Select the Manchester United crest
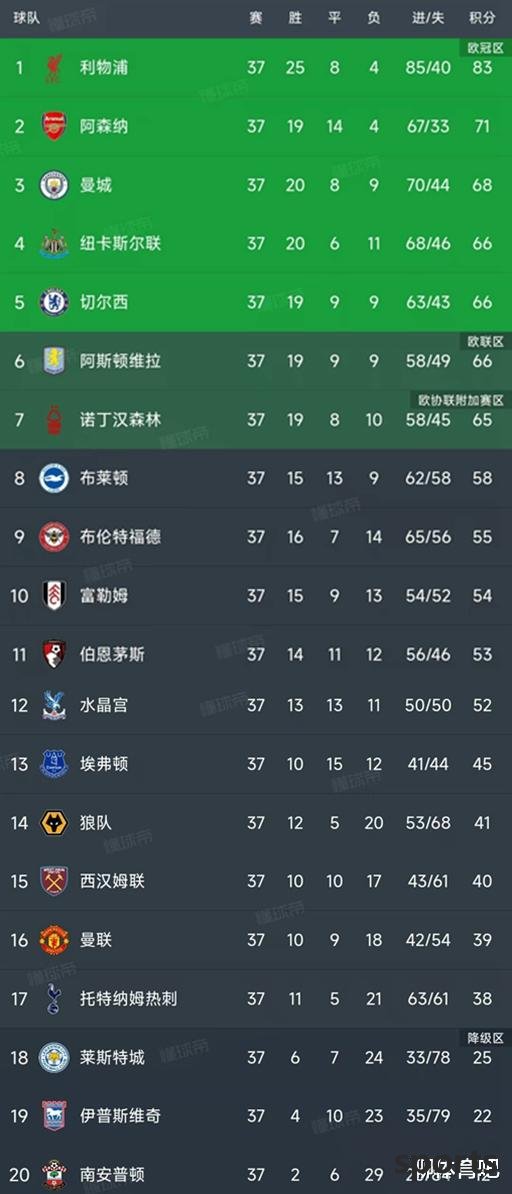The width and height of the screenshot is (512, 1194). tap(54, 940)
